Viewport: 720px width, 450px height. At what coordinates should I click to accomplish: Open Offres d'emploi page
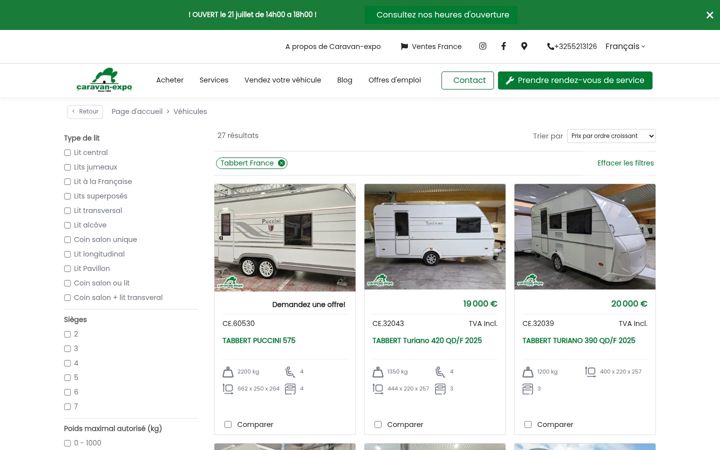[x=394, y=80]
